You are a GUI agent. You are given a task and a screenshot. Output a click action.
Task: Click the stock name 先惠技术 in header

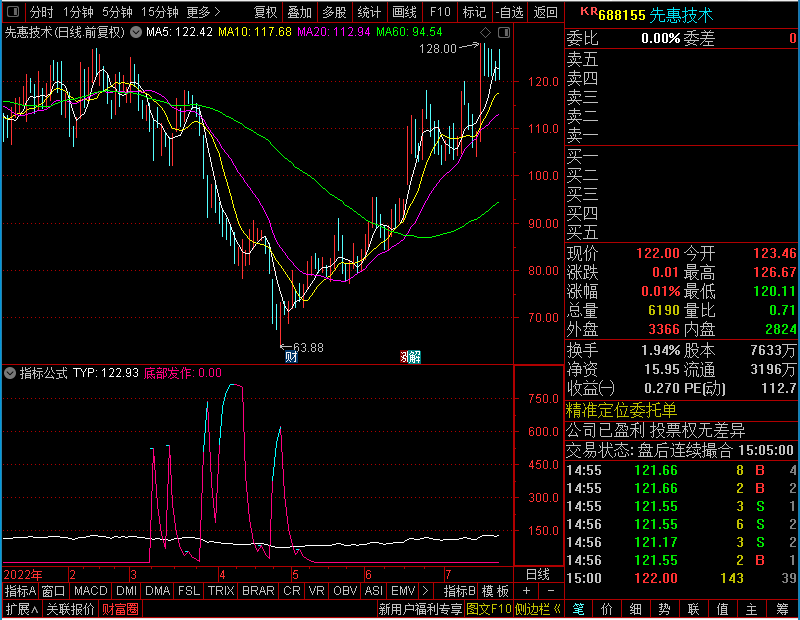(681, 15)
